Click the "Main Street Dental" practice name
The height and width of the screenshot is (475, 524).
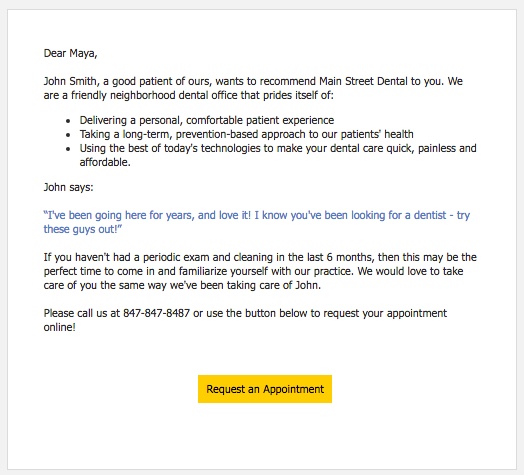tap(363, 81)
